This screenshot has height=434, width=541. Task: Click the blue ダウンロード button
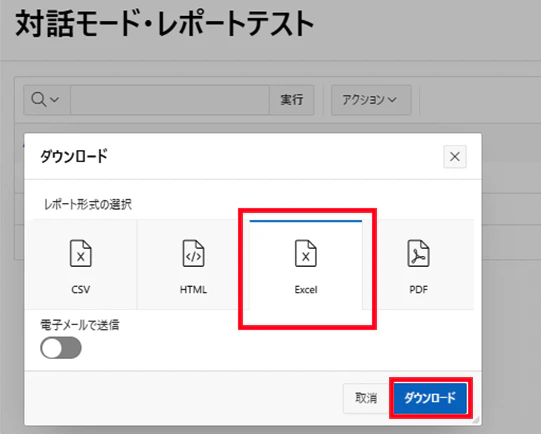pos(430,398)
